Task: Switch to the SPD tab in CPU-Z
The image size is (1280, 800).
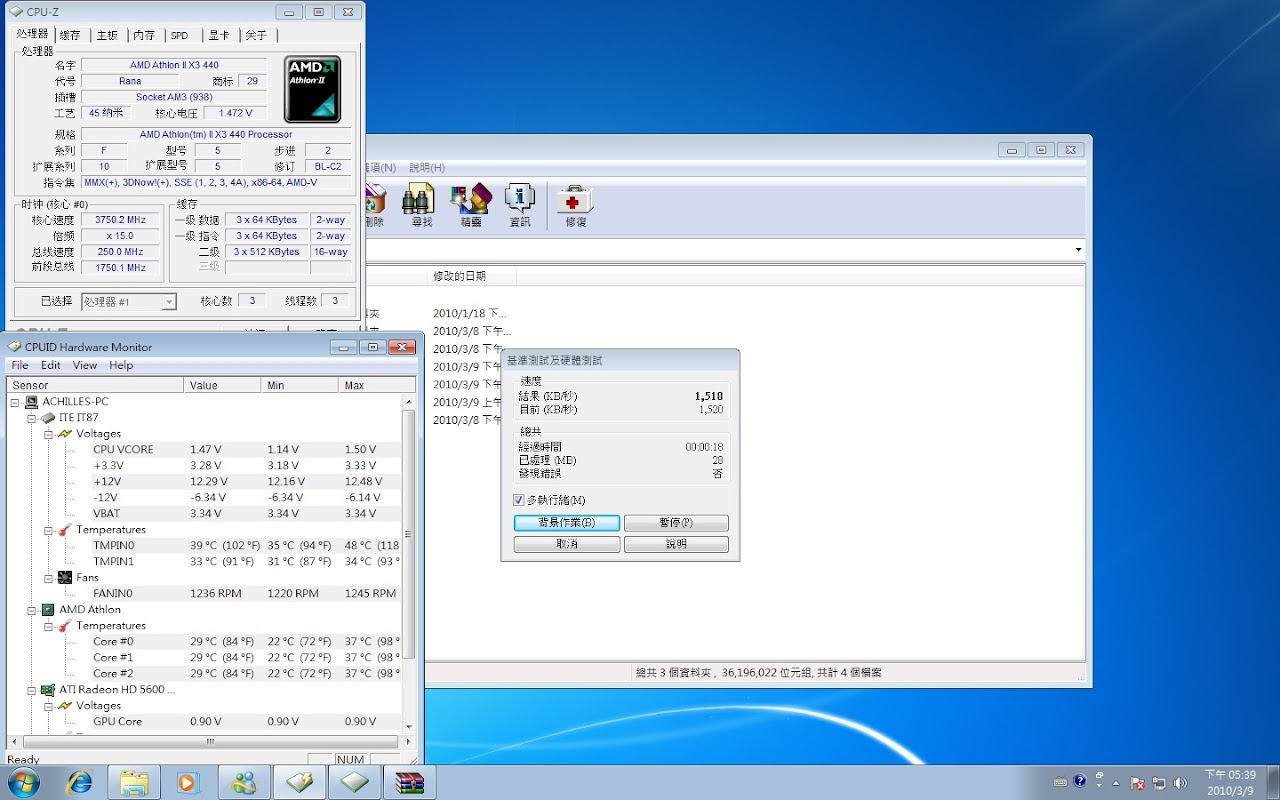Action: point(180,35)
